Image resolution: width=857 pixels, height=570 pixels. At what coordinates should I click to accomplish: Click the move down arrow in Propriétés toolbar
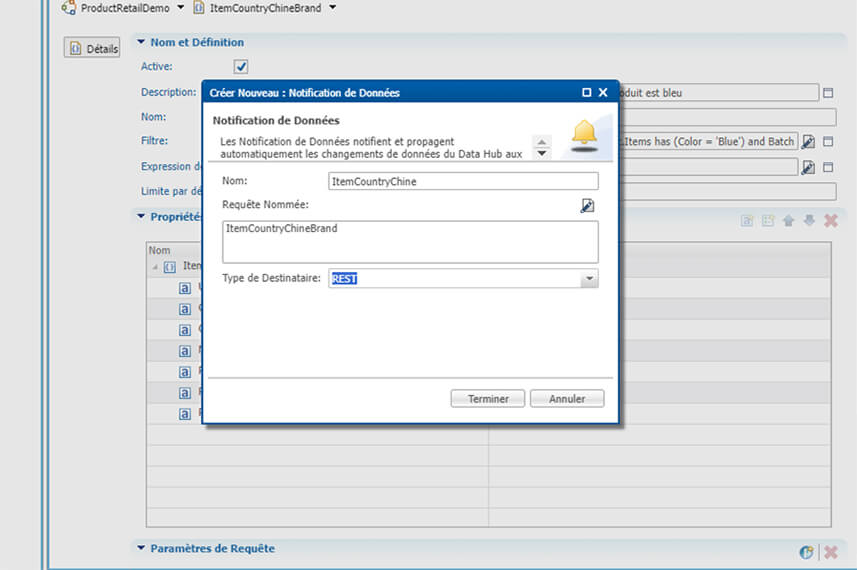tap(808, 220)
